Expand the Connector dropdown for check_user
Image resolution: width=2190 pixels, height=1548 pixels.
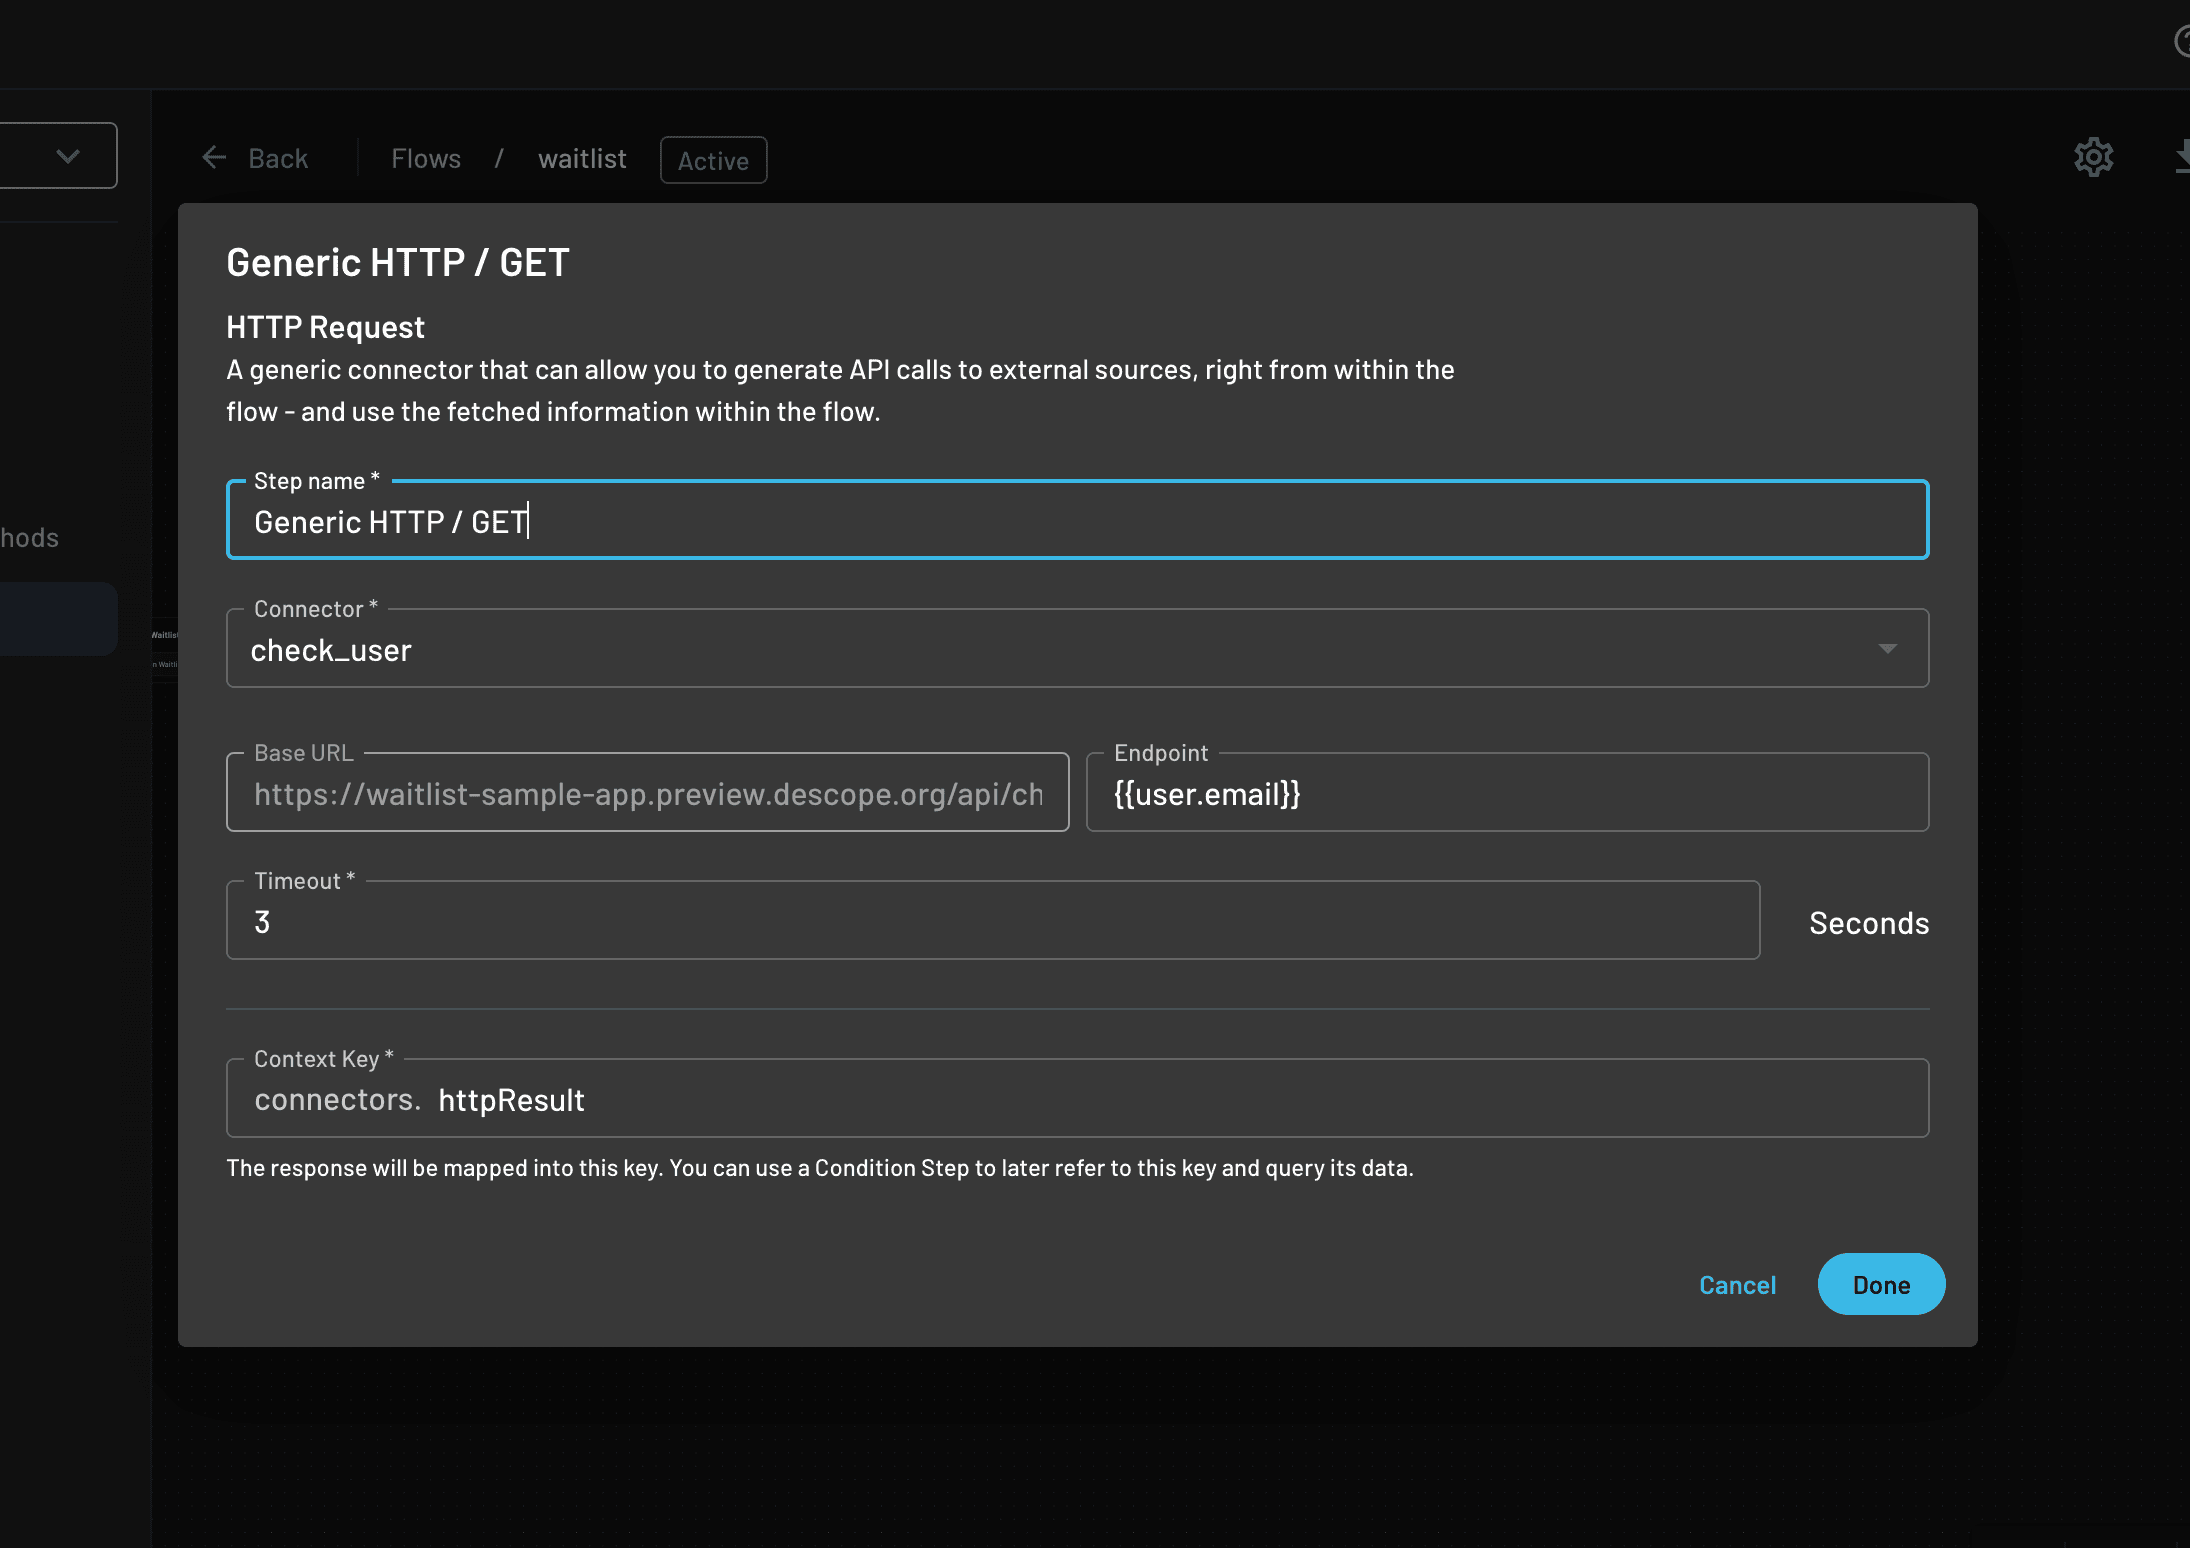(1890, 650)
